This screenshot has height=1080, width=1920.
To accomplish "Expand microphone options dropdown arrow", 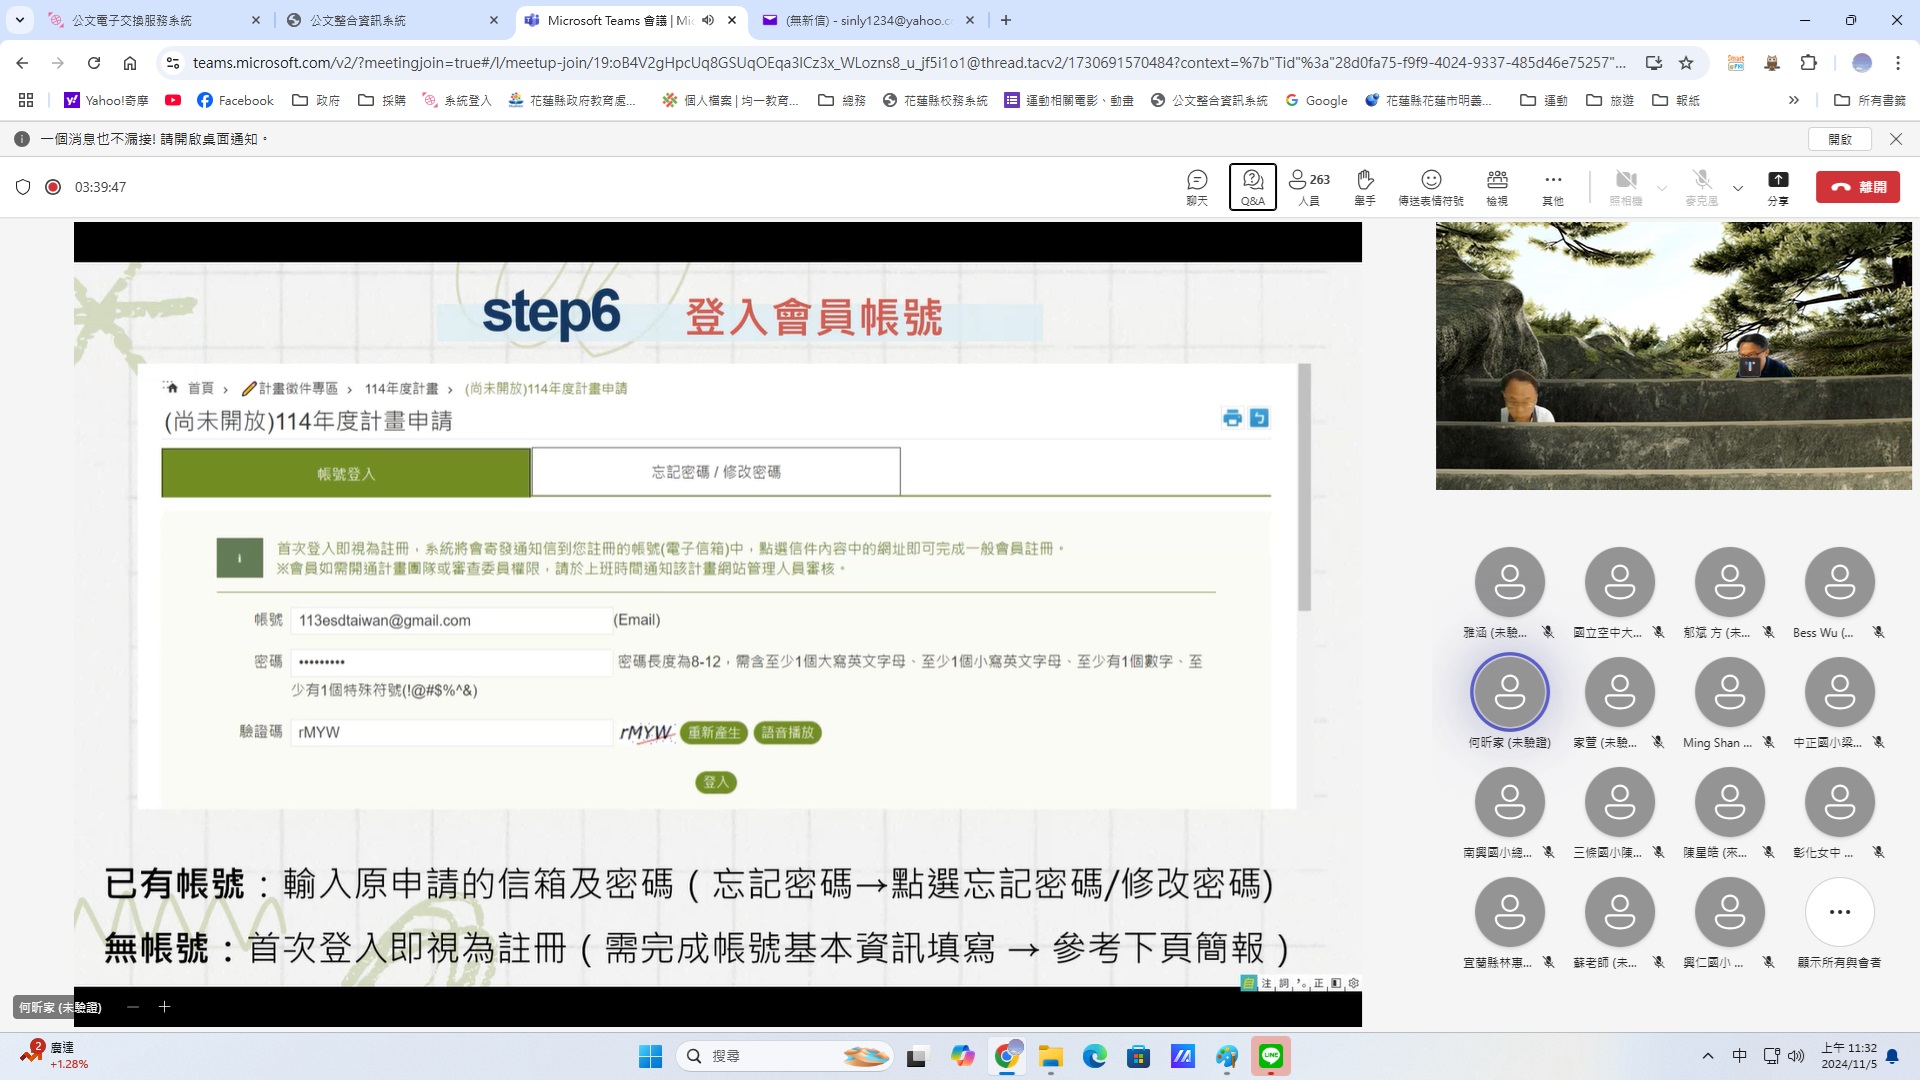I will [x=1738, y=187].
